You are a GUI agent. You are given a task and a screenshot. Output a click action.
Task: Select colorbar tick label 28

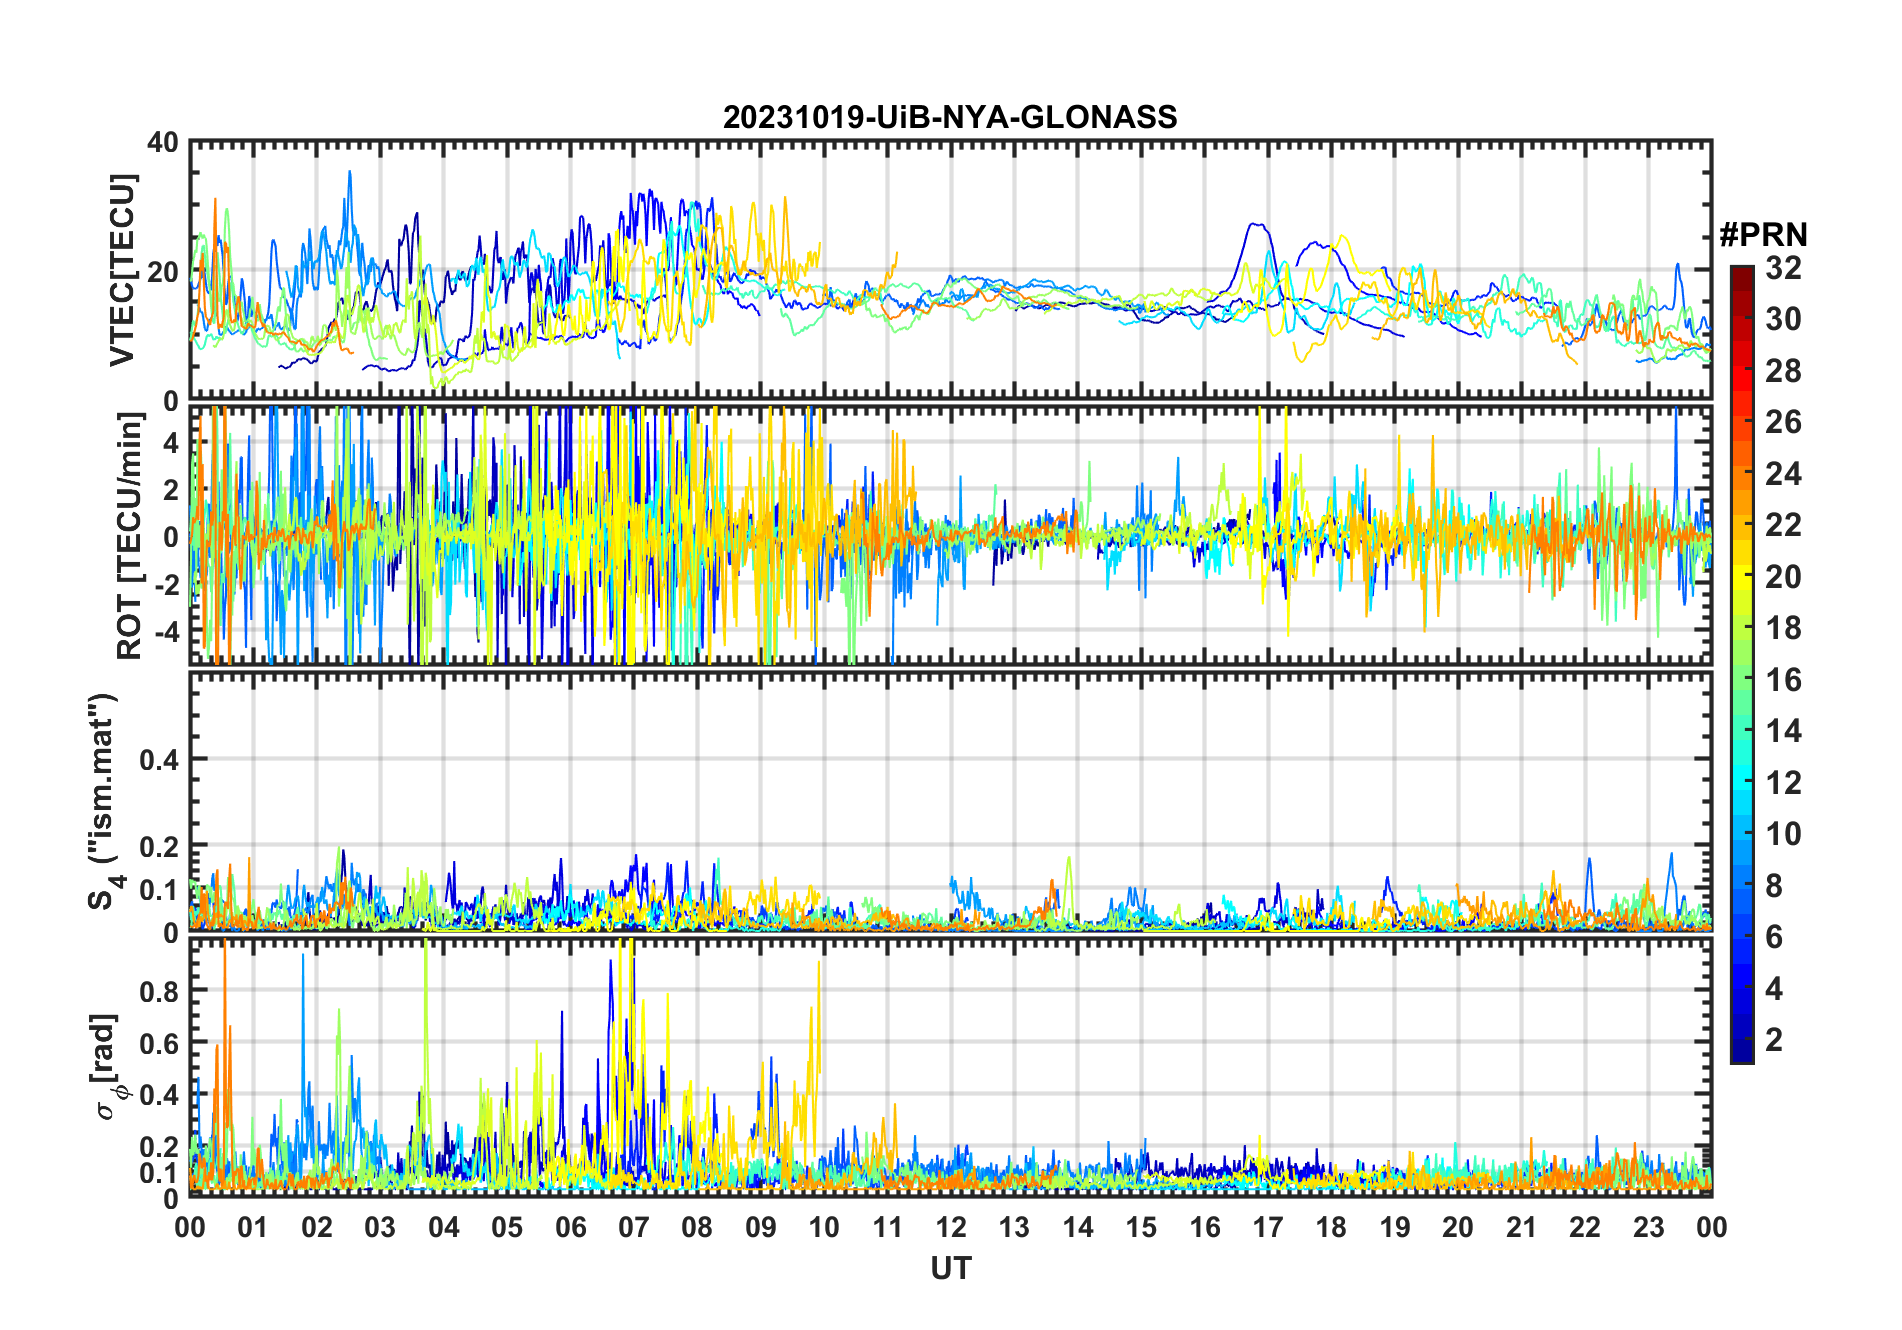coord(1783,371)
